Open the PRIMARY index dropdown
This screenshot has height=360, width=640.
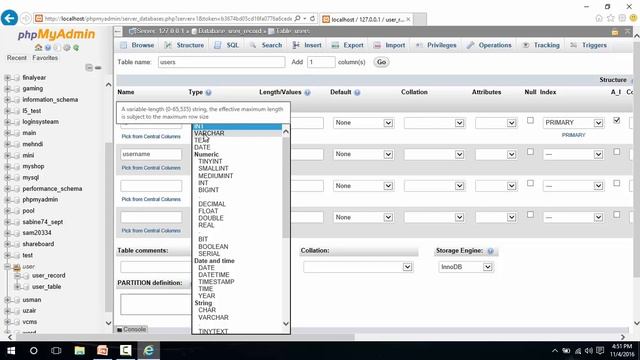(x=573, y=123)
